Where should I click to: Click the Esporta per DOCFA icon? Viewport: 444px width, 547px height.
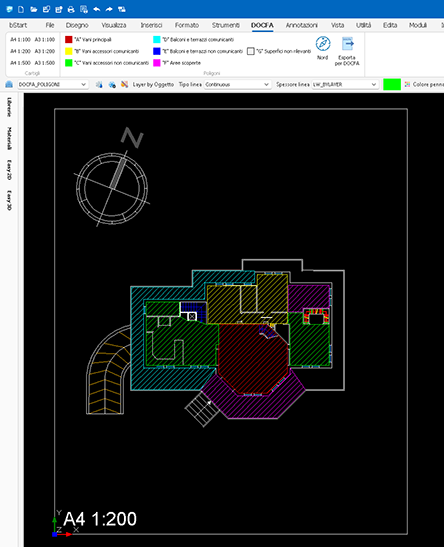tap(347, 44)
